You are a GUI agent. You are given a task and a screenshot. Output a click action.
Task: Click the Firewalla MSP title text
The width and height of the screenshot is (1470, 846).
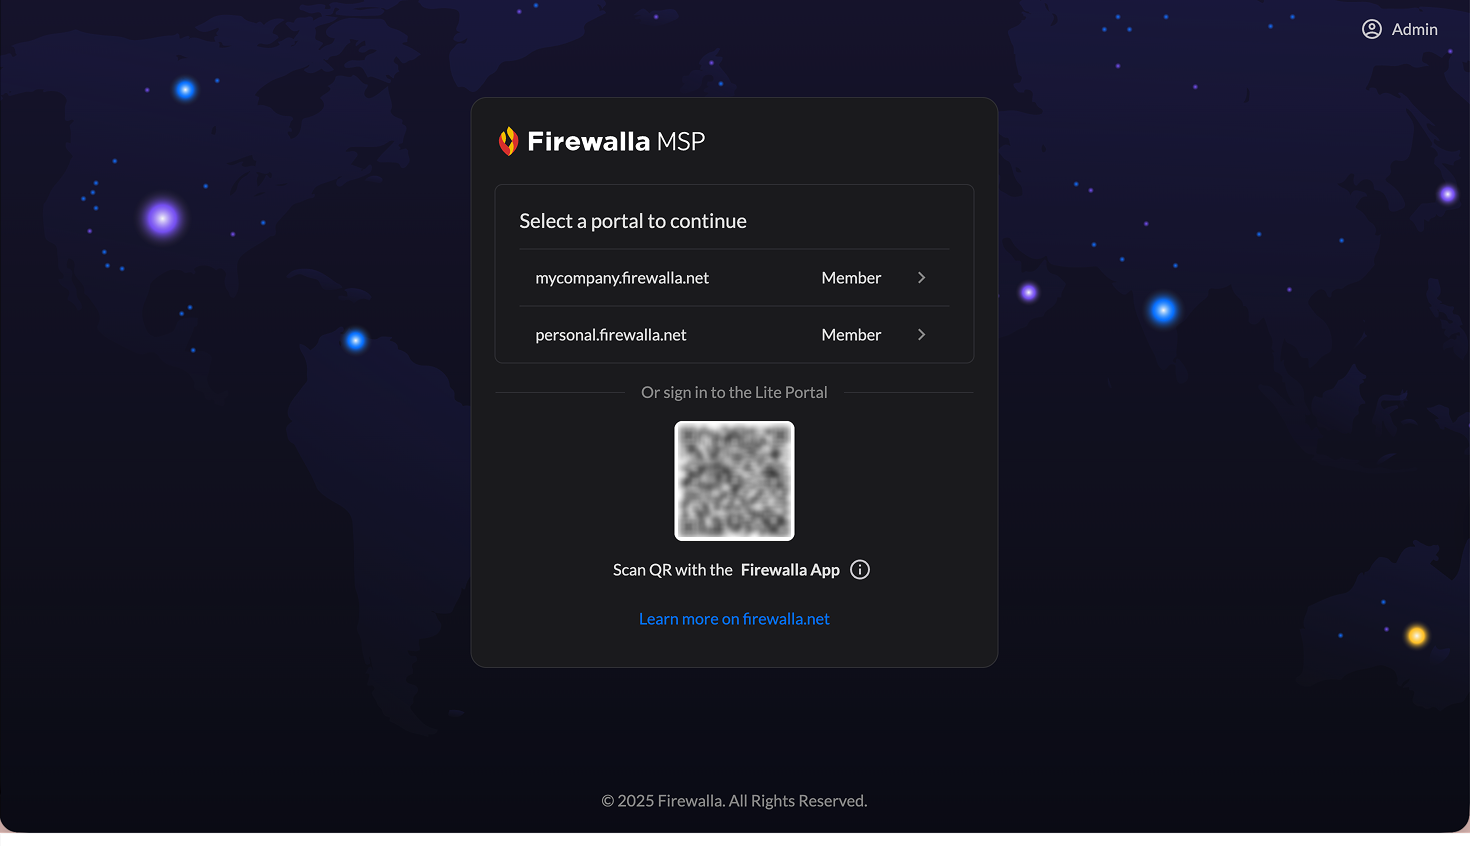[x=616, y=142]
